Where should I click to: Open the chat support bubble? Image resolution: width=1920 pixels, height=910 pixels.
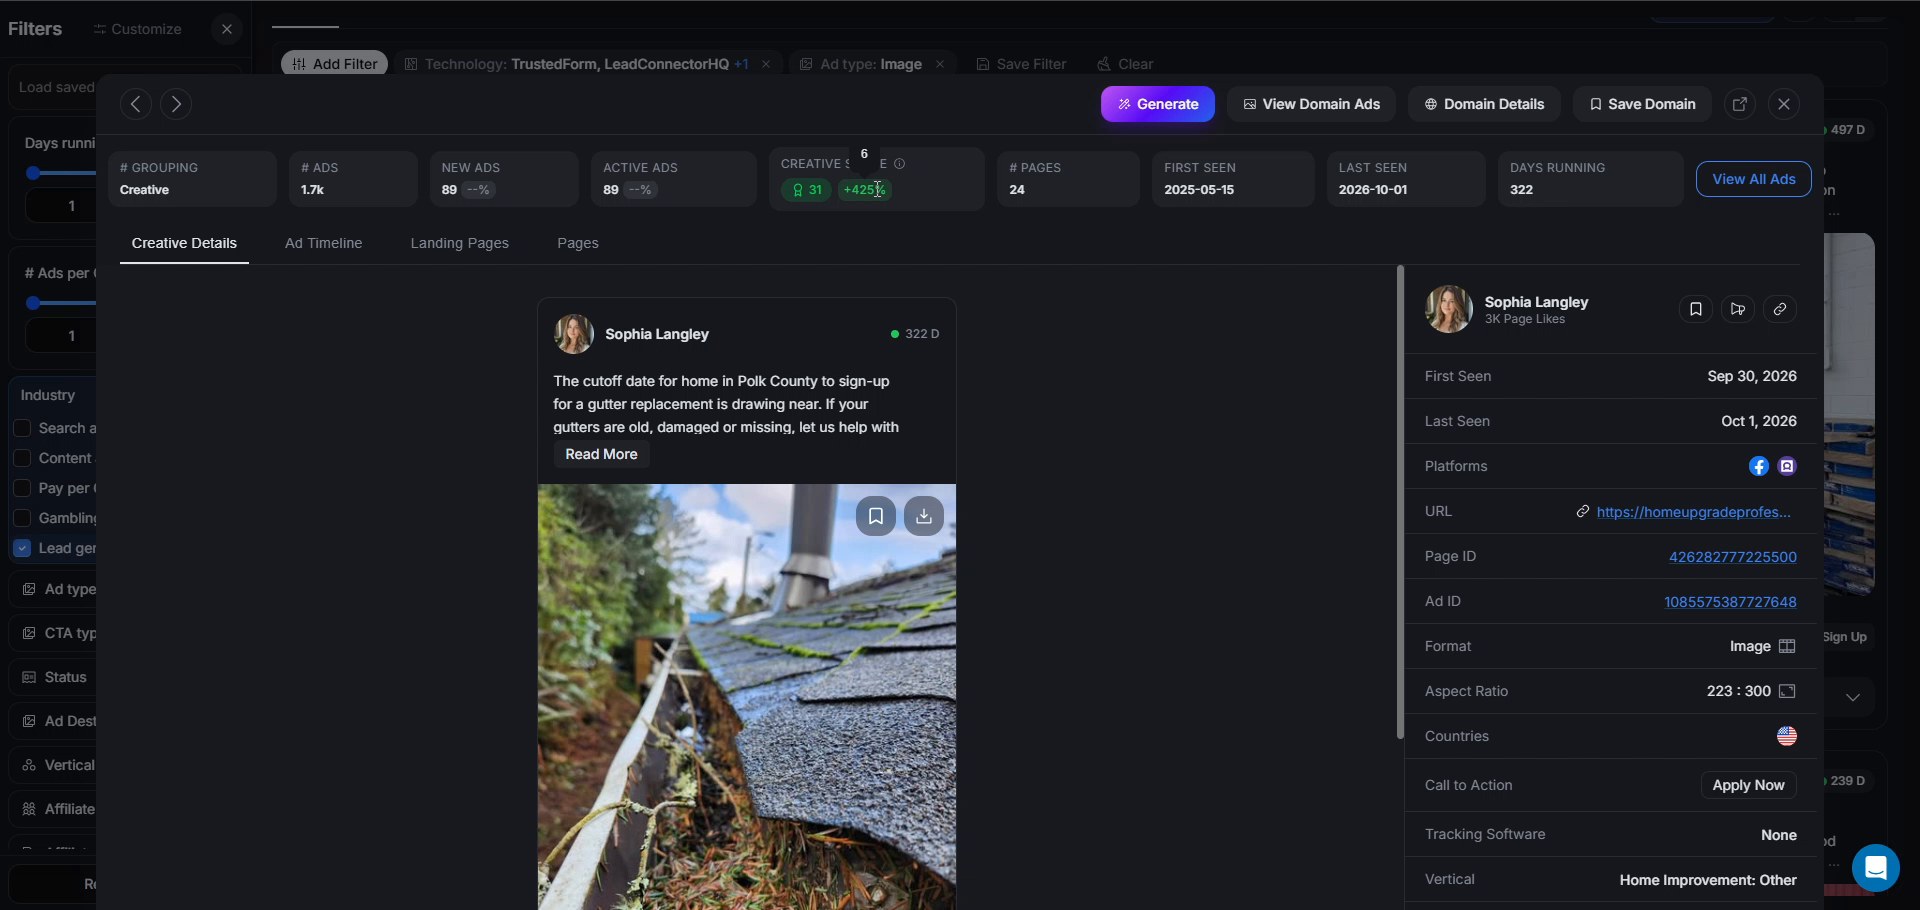click(1875, 867)
